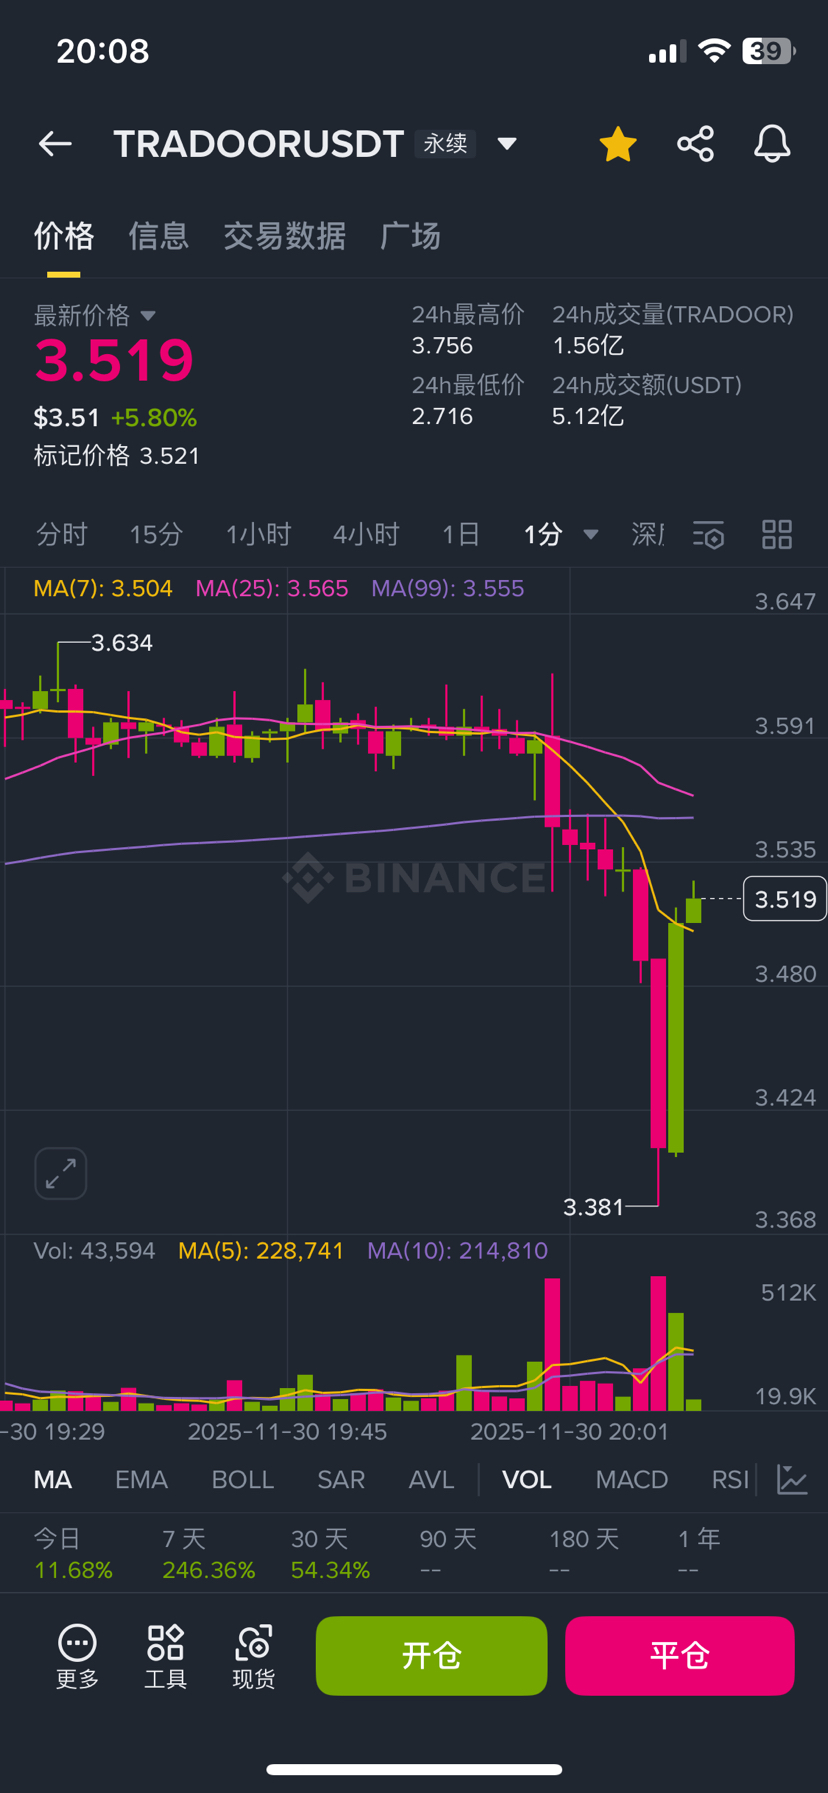Tap the green 开仓 button
Viewport: 828px width, 1793px height.
(x=431, y=1655)
